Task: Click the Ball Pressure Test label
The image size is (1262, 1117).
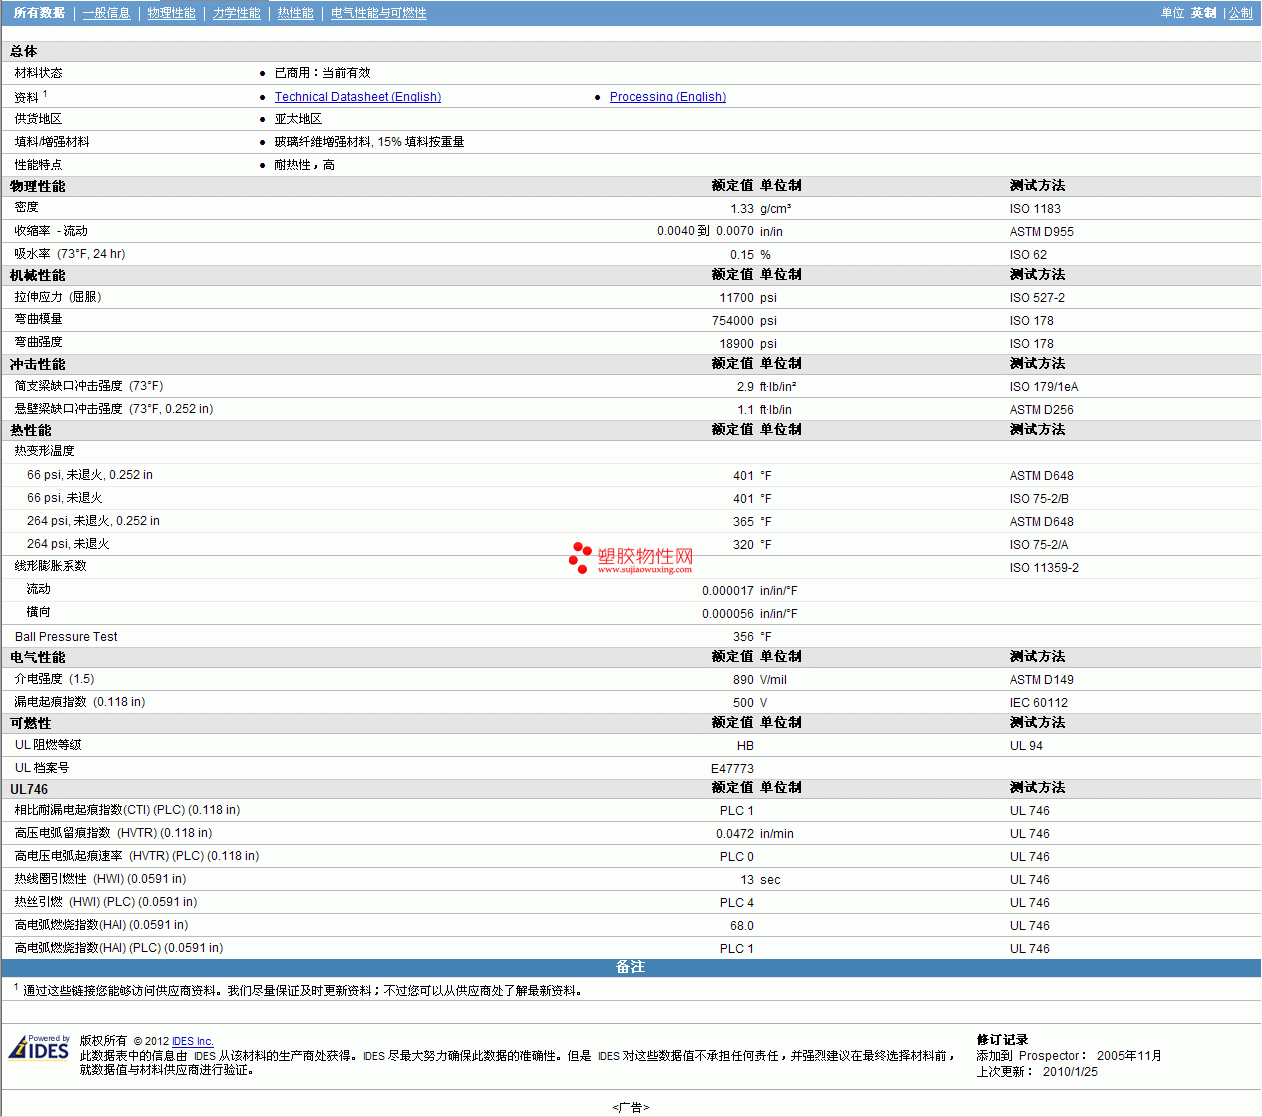Action: pyautogui.click(x=66, y=637)
